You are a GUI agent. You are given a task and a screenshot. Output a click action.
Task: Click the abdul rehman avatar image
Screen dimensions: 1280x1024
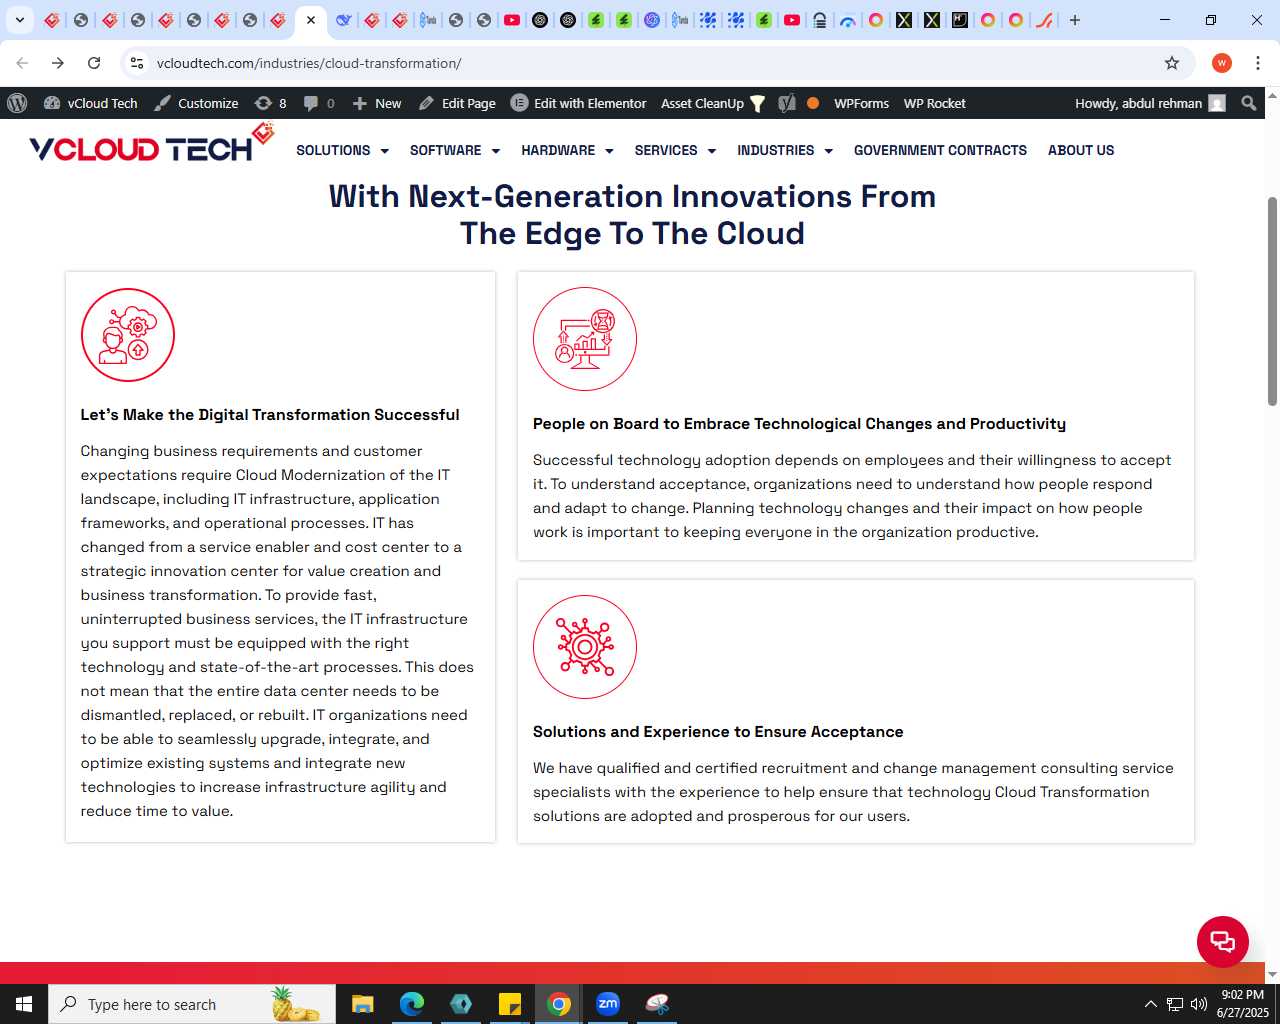(x=1217, y=103)
